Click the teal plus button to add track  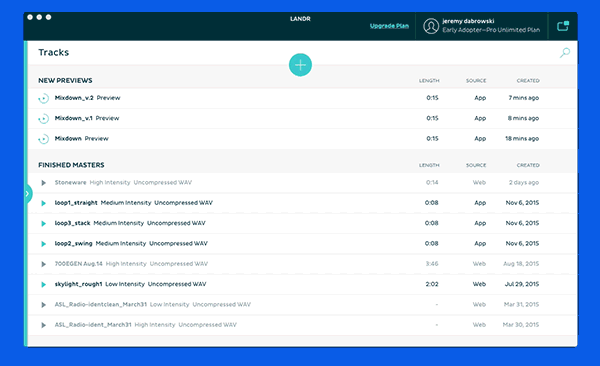click(300, 65)
